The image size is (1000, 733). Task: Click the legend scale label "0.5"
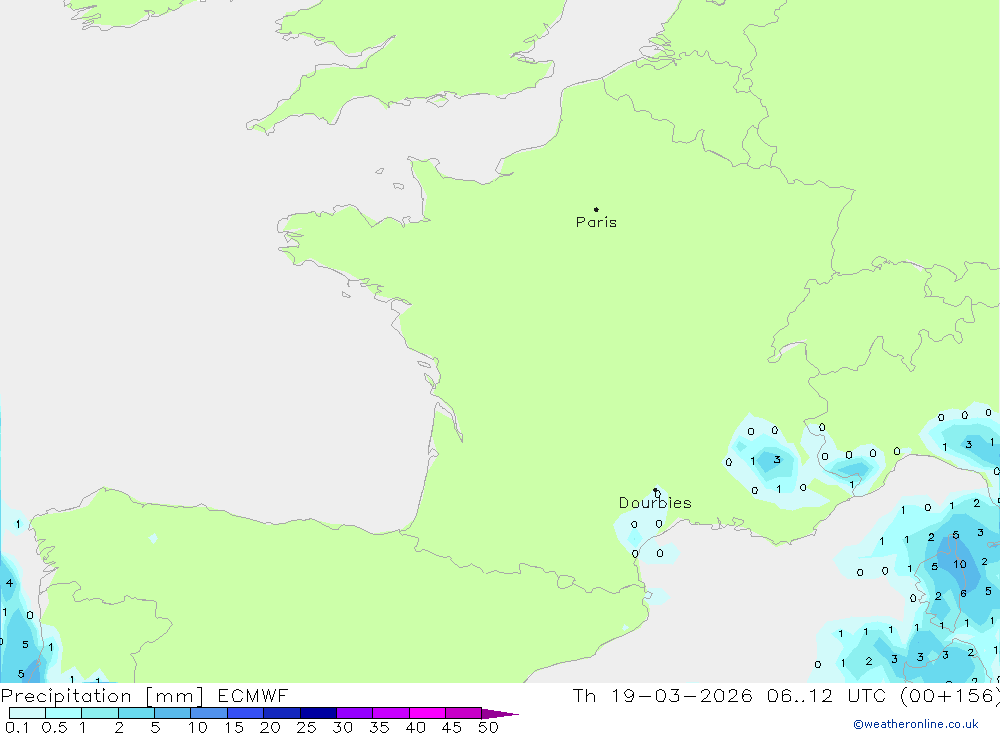(54, 727)
